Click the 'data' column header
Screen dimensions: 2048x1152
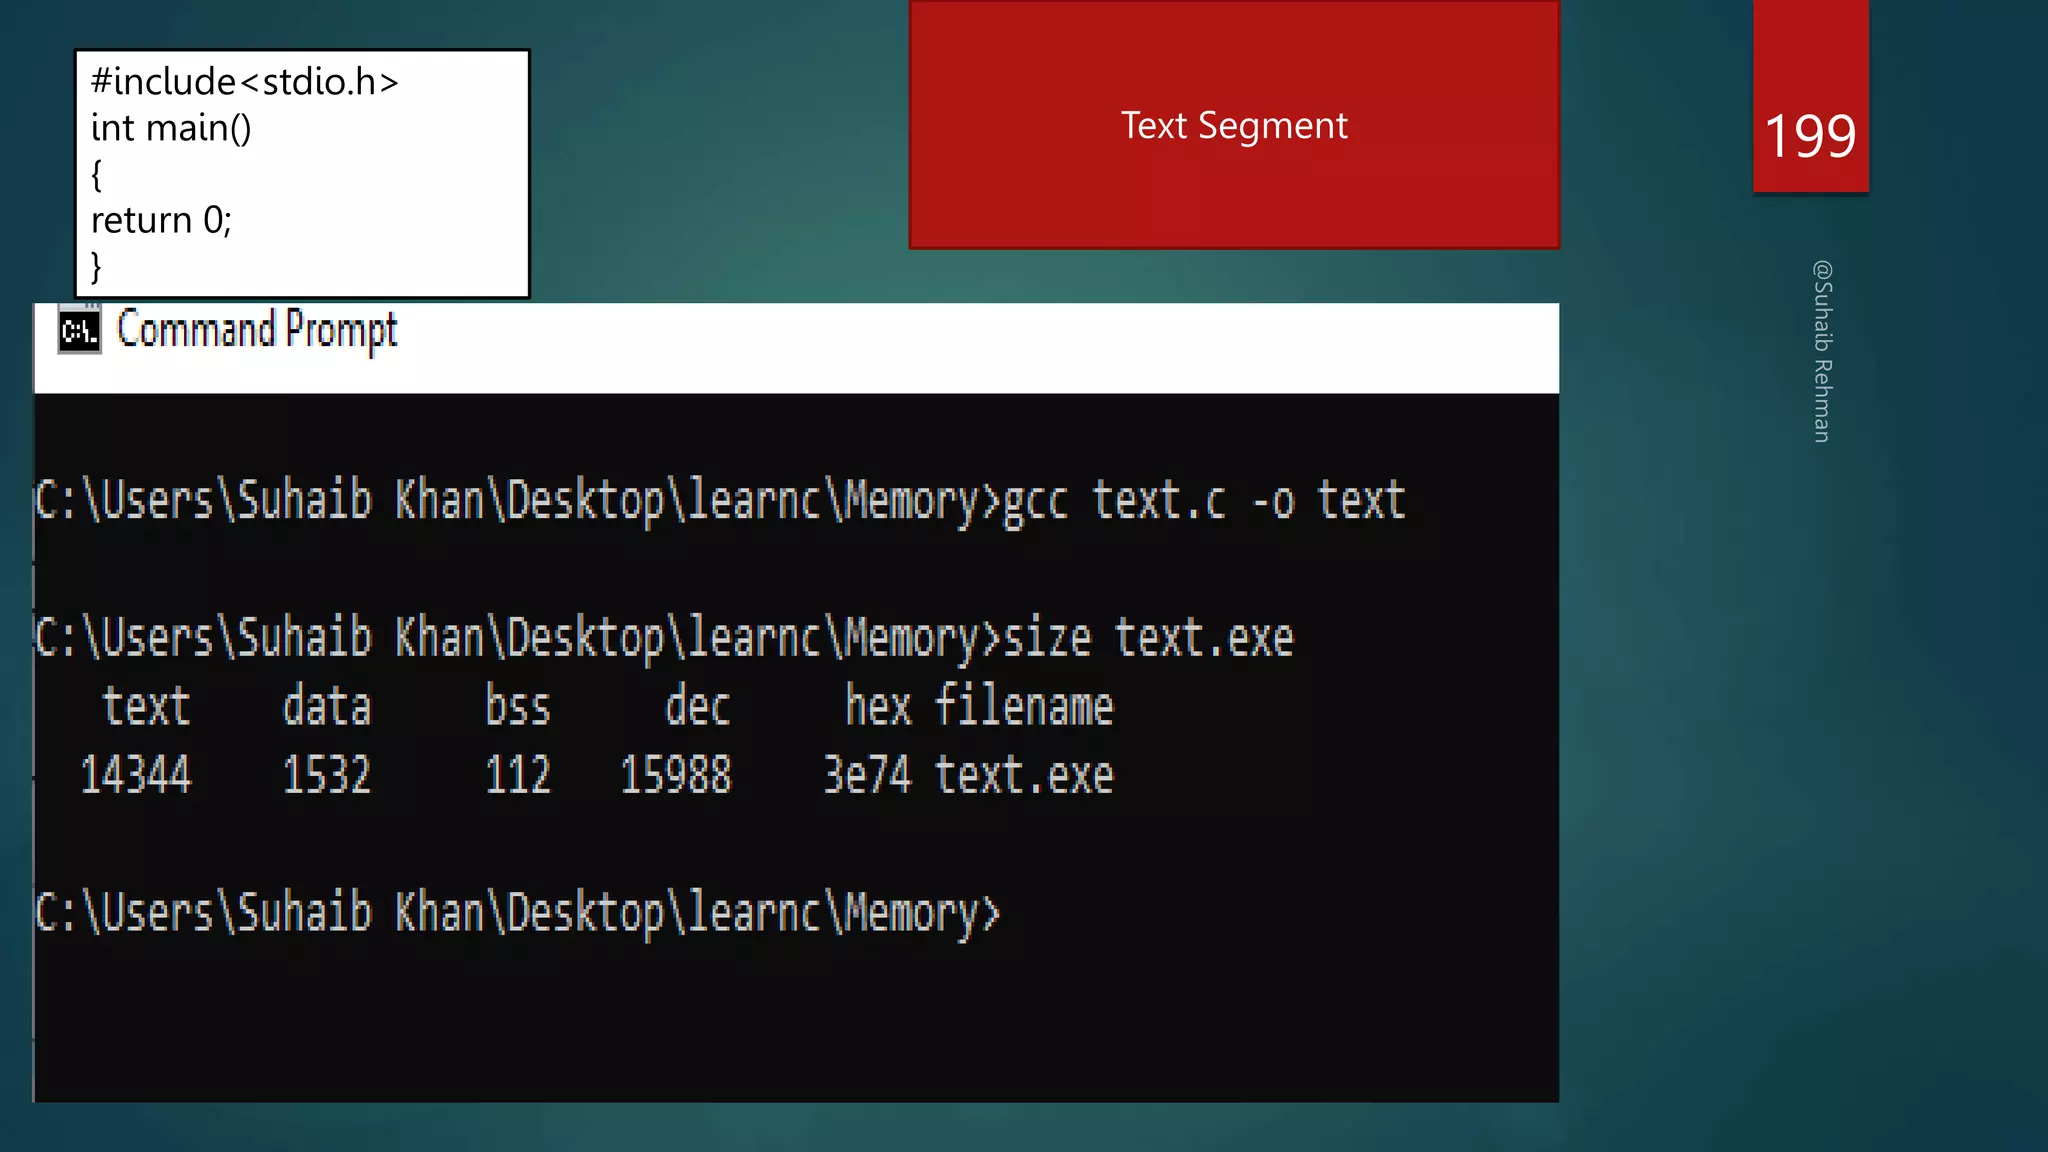(327, 706)
